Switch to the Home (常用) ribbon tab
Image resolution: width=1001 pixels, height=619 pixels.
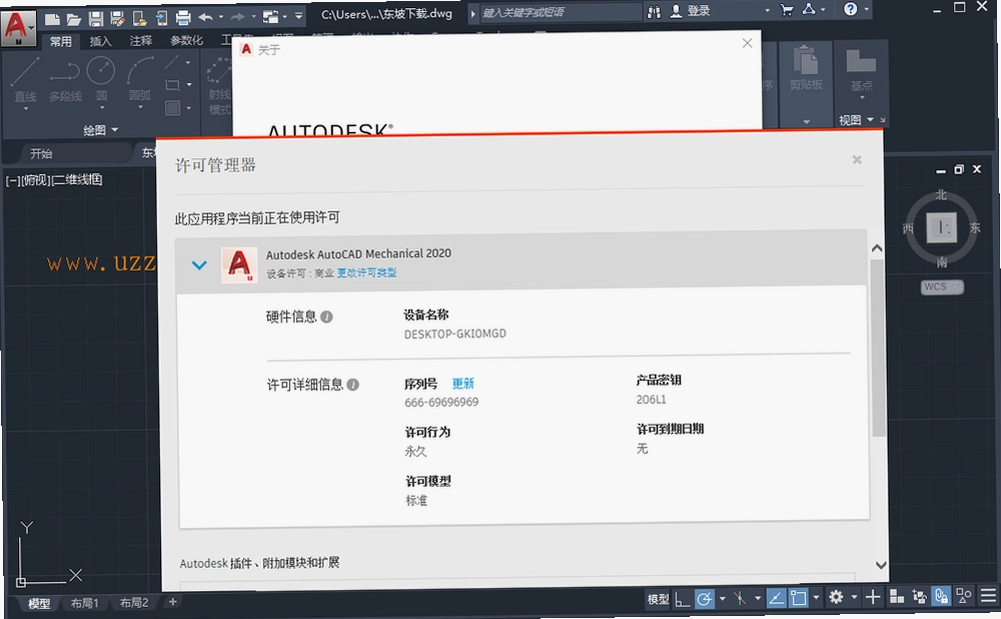[x=61, y=41]
